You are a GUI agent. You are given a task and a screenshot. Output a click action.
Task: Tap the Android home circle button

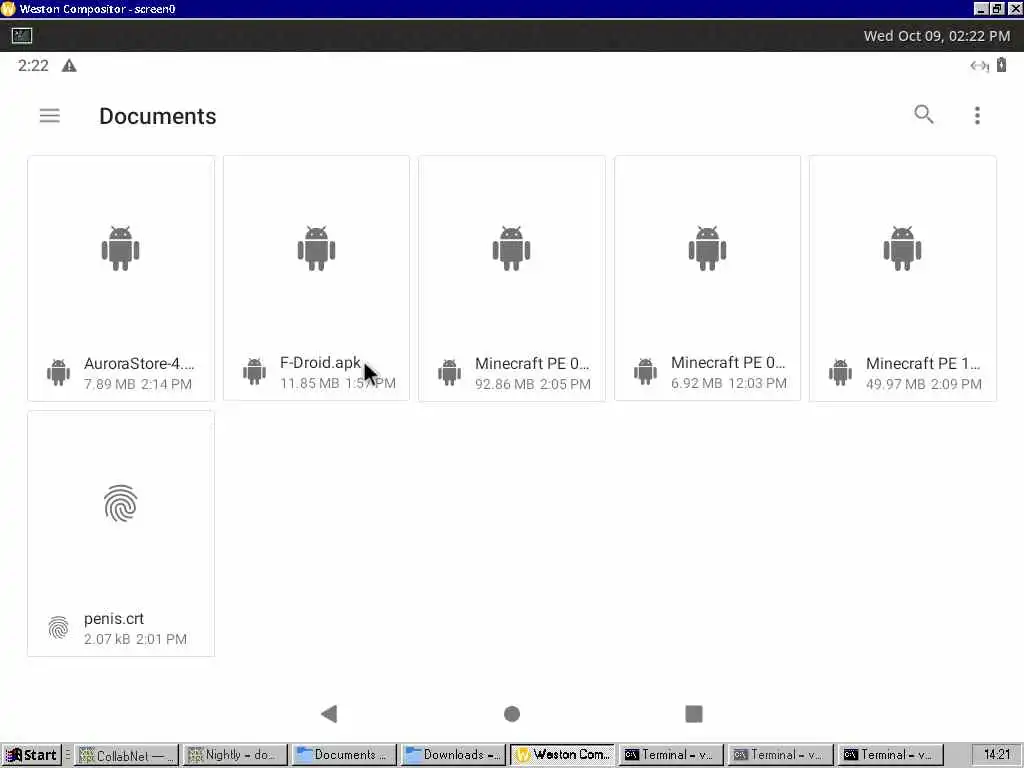tap(512, 714)
